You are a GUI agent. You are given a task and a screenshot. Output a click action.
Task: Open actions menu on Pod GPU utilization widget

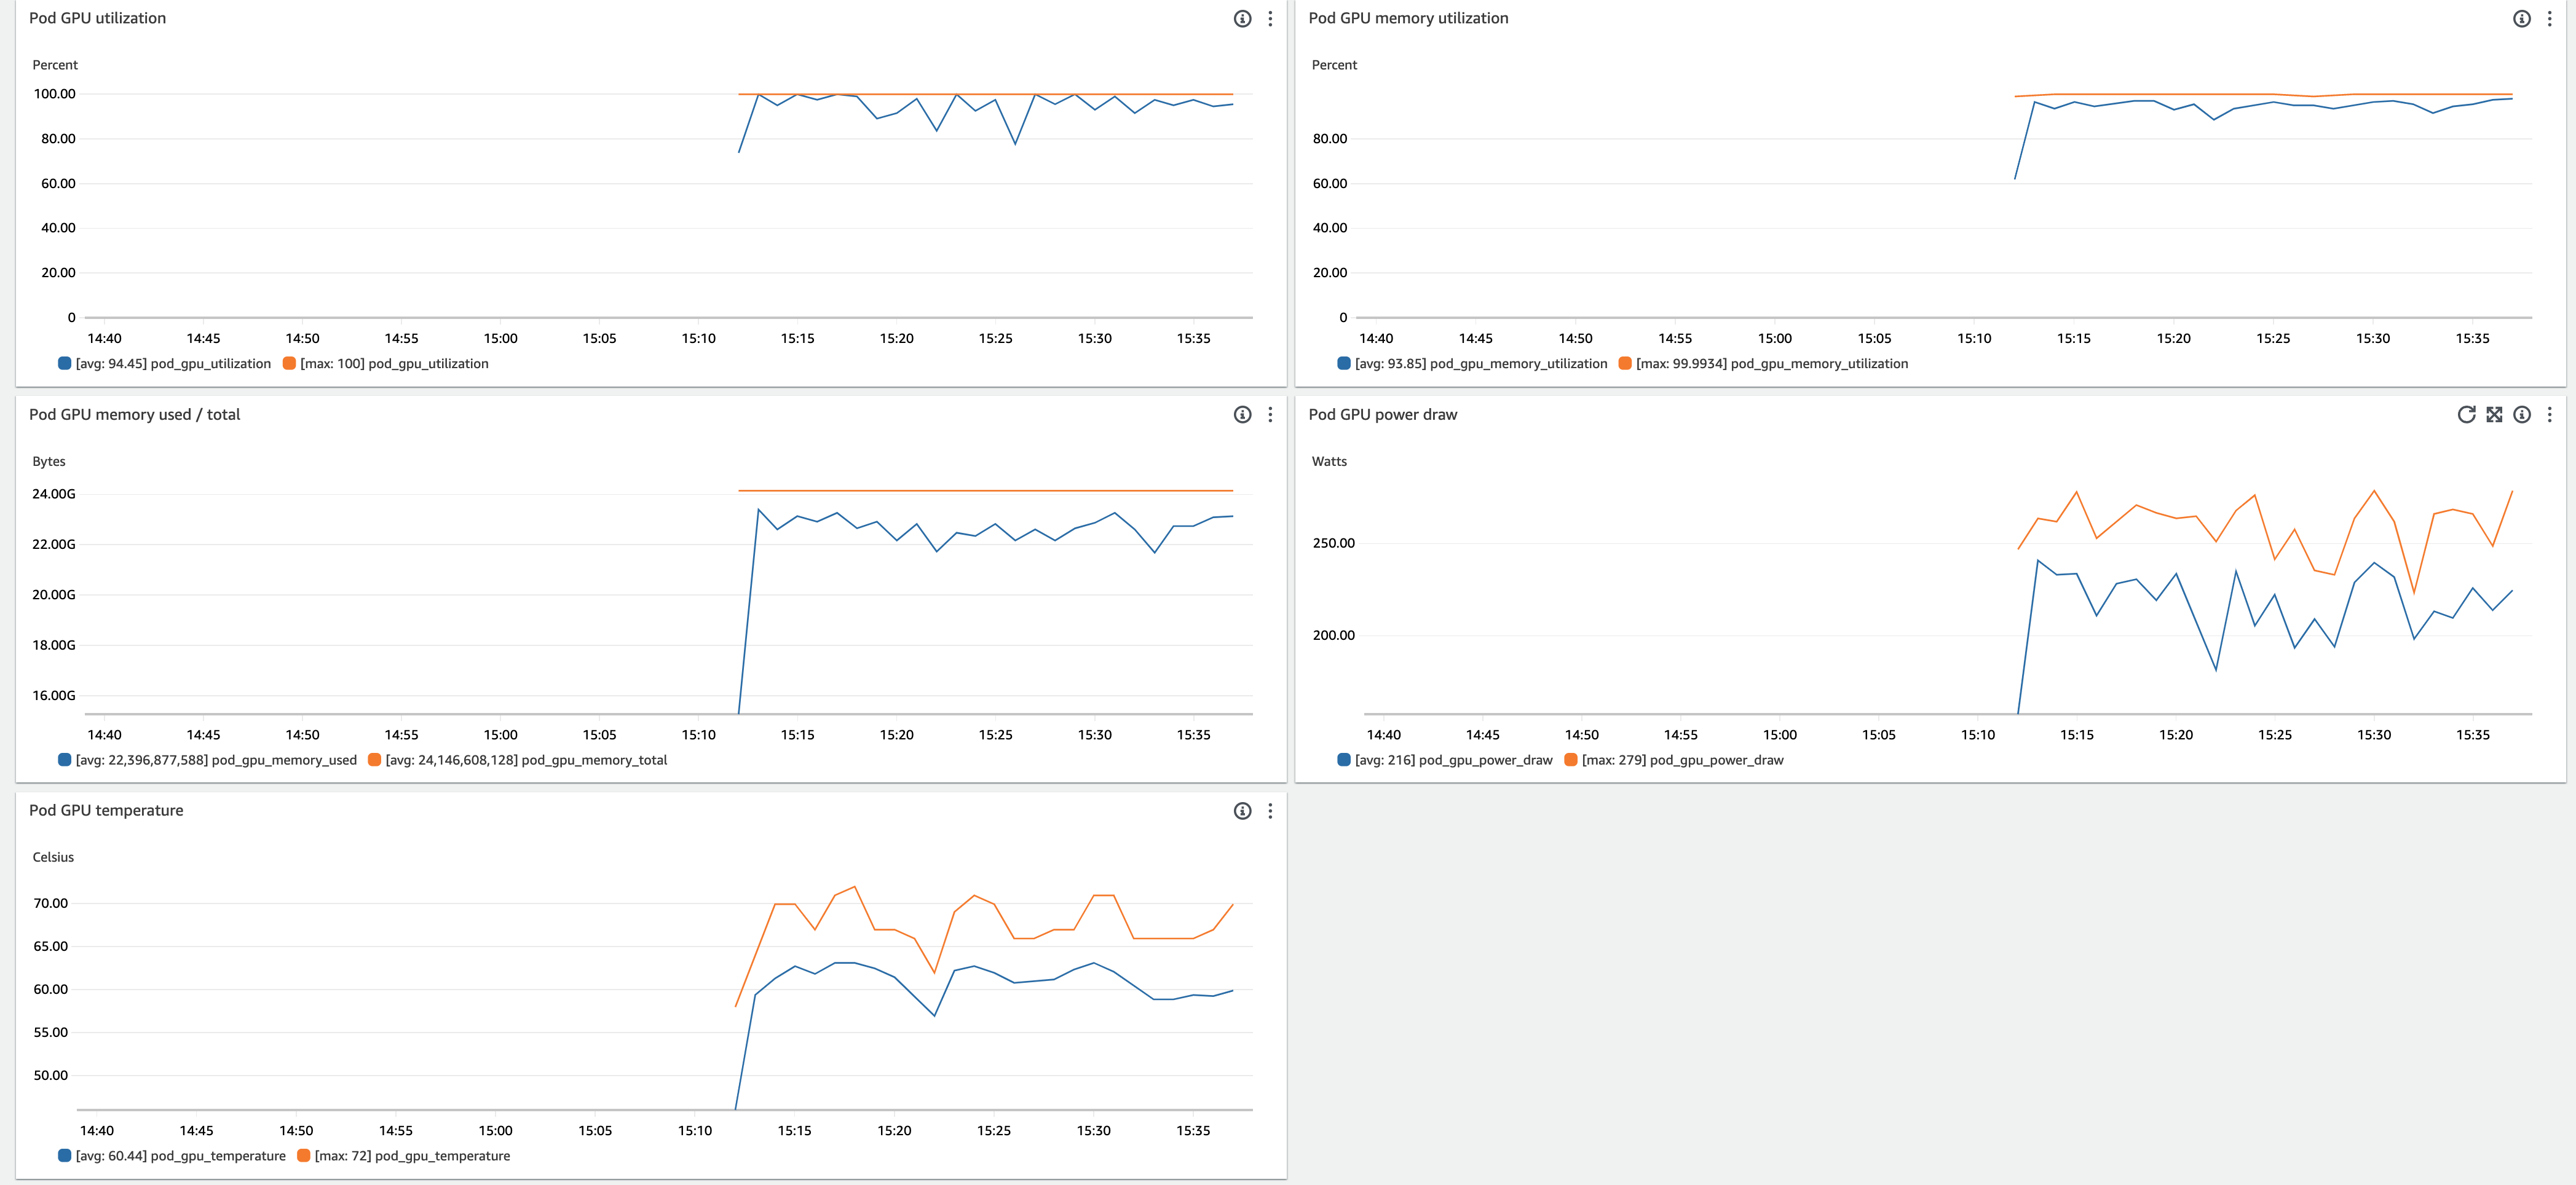click(1270, 19)
